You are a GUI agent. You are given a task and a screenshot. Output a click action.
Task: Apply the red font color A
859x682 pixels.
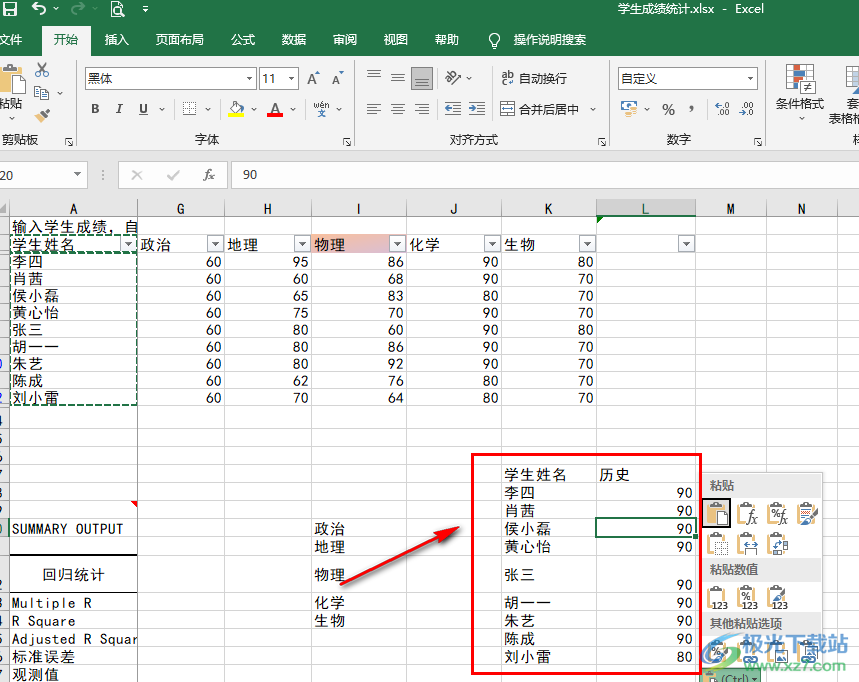[x=275, y=109]
